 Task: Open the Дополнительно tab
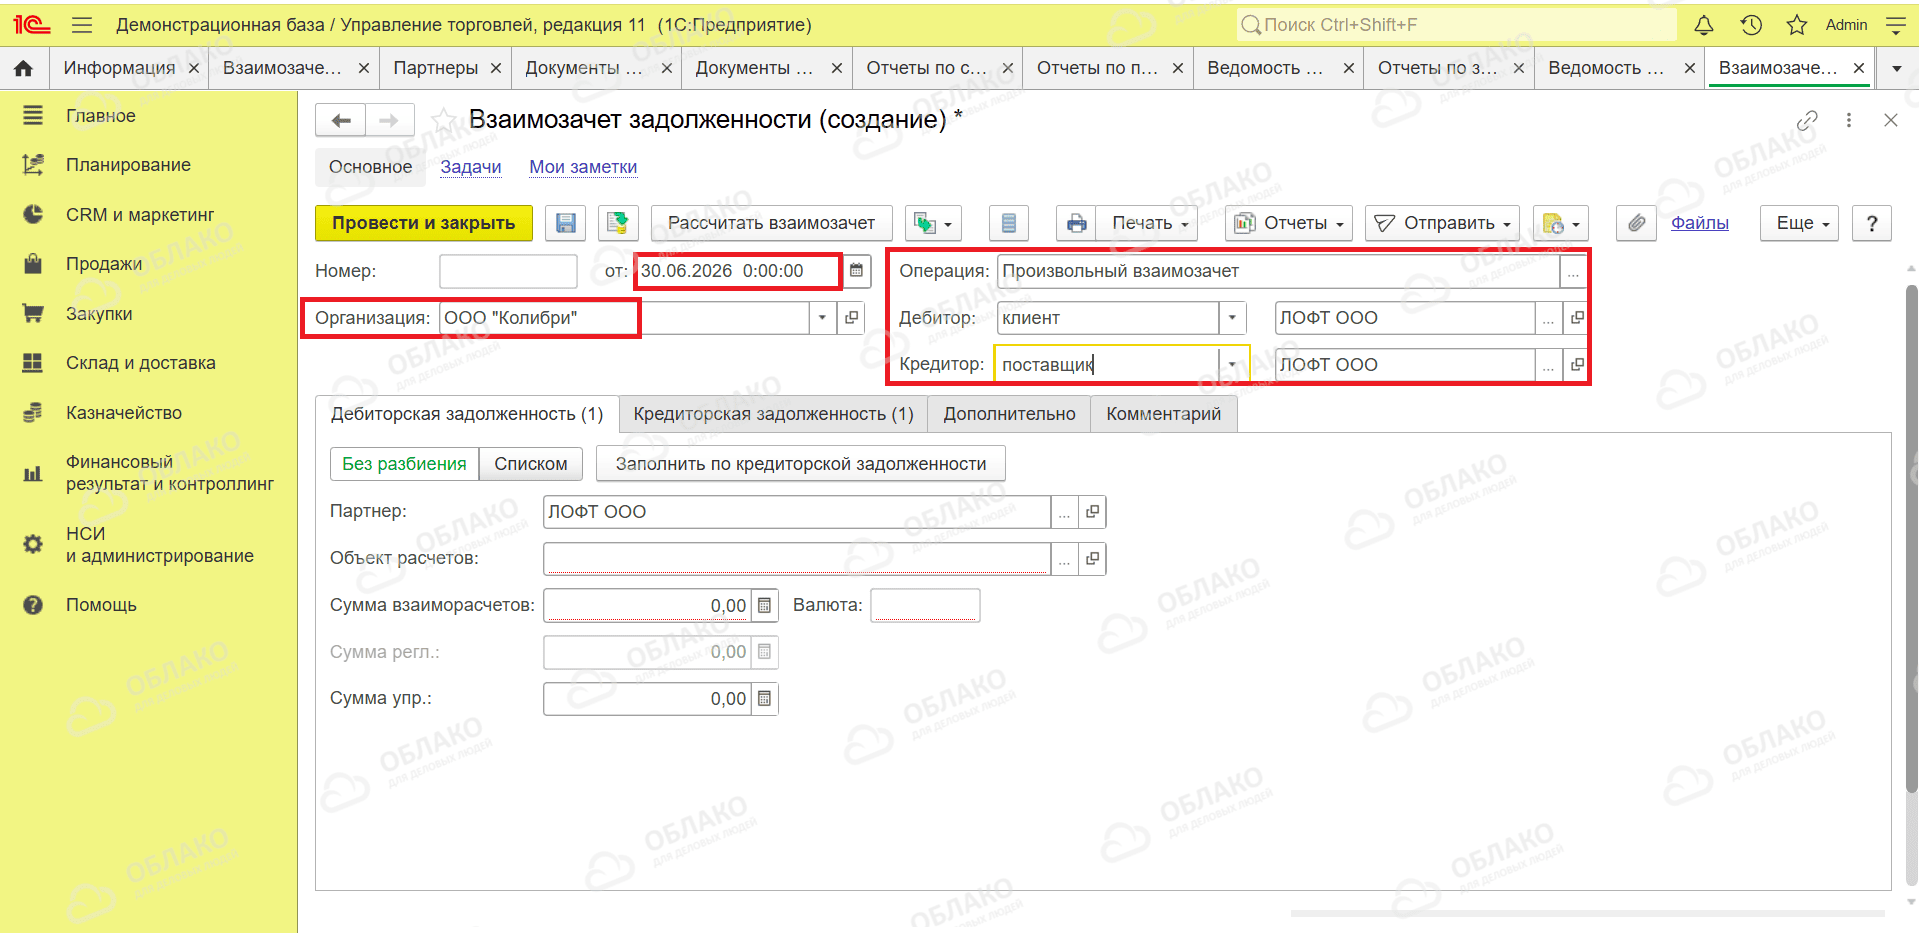pos(1010,414)
